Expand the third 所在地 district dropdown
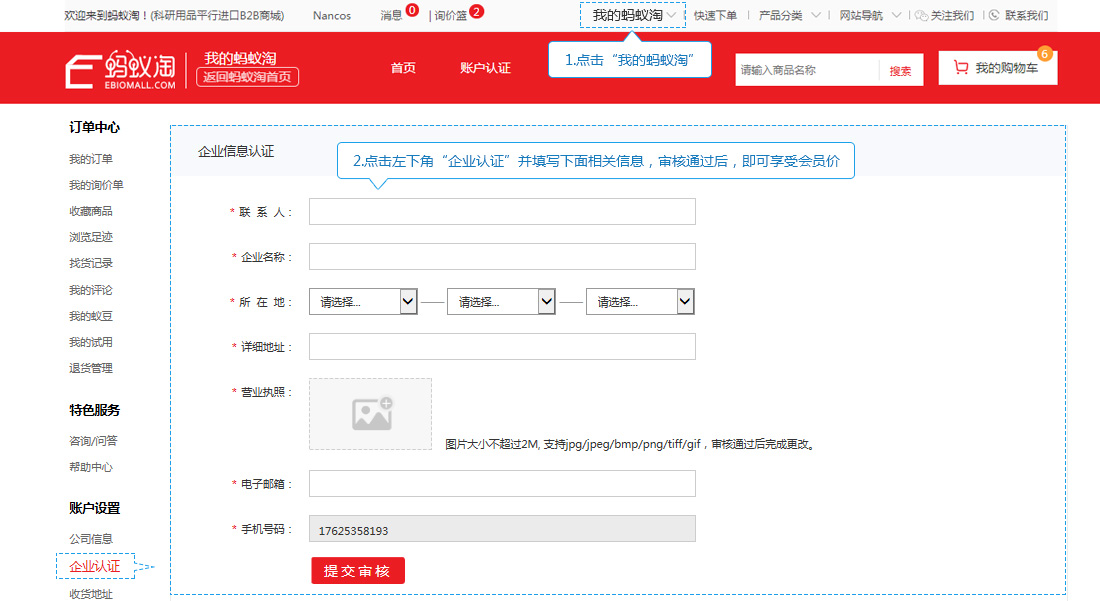 point(640,302)
